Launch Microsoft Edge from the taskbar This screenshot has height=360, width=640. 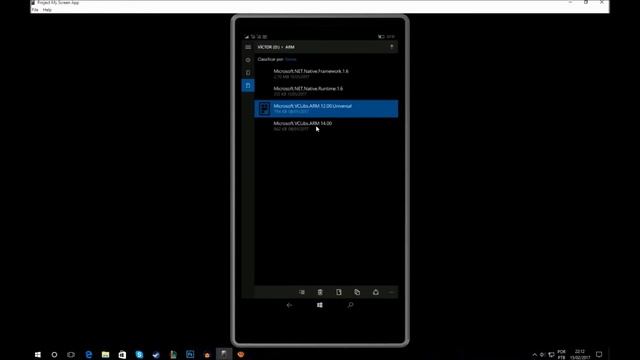89,354
